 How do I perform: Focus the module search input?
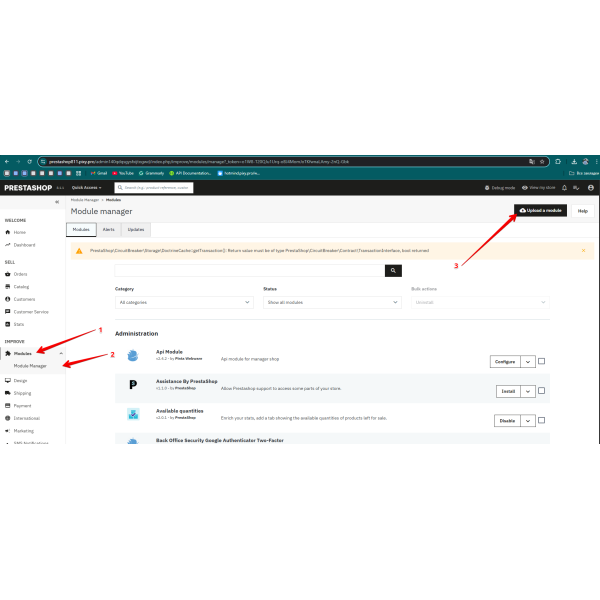(x=249, y=271)
